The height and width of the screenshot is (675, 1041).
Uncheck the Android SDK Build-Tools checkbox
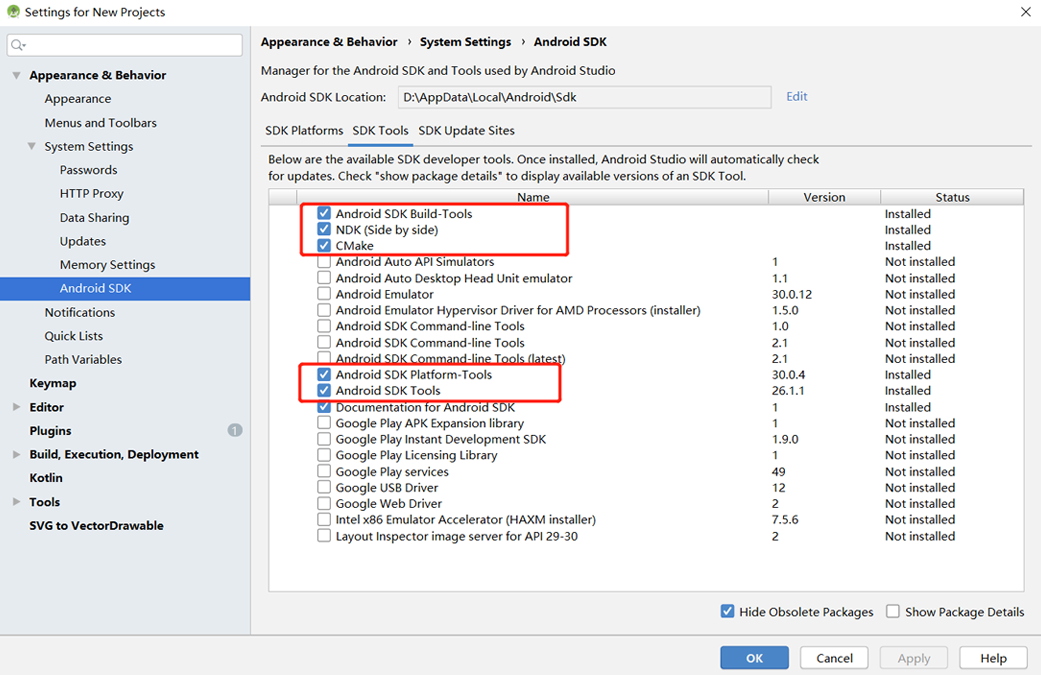[x=324, y=214]
